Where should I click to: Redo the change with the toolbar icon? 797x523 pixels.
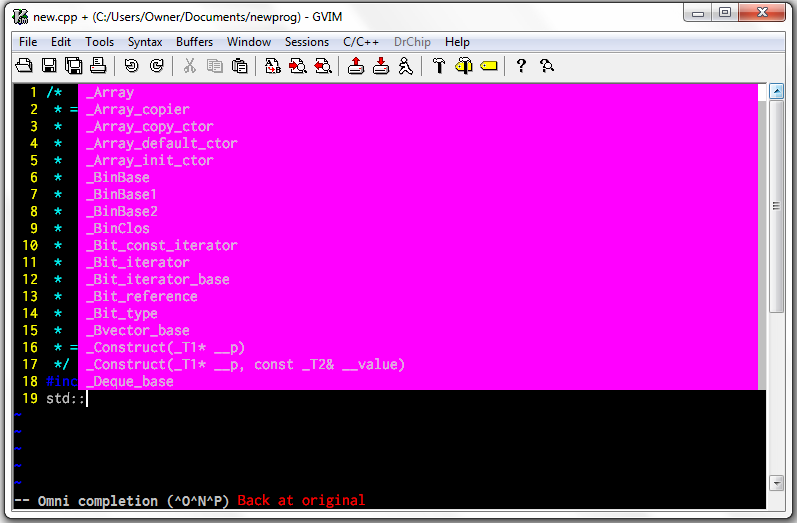click(x=157, y=66)
